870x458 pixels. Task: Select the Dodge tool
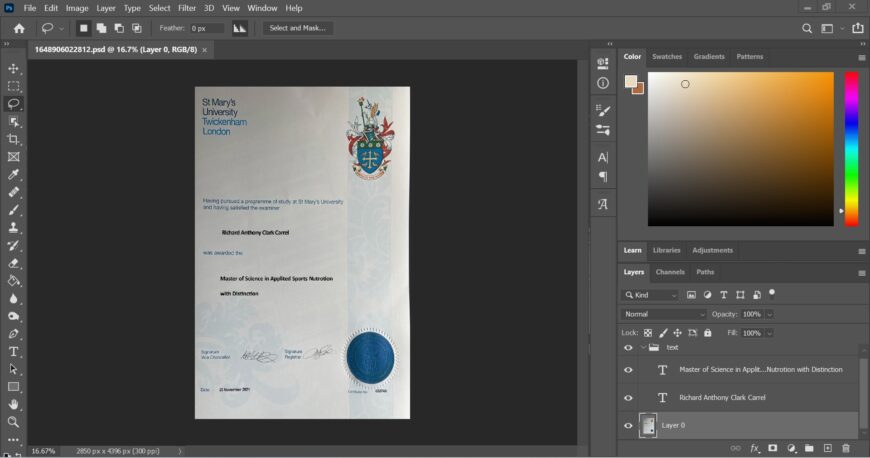(13, 316)
